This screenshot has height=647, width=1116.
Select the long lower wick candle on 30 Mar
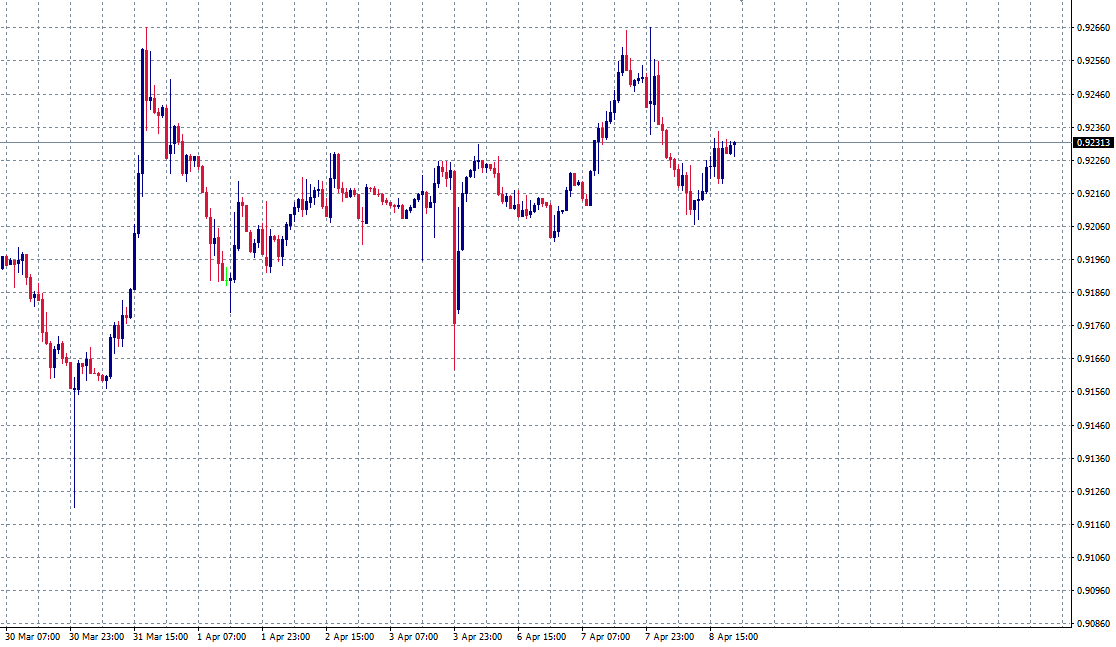[72, 440]
